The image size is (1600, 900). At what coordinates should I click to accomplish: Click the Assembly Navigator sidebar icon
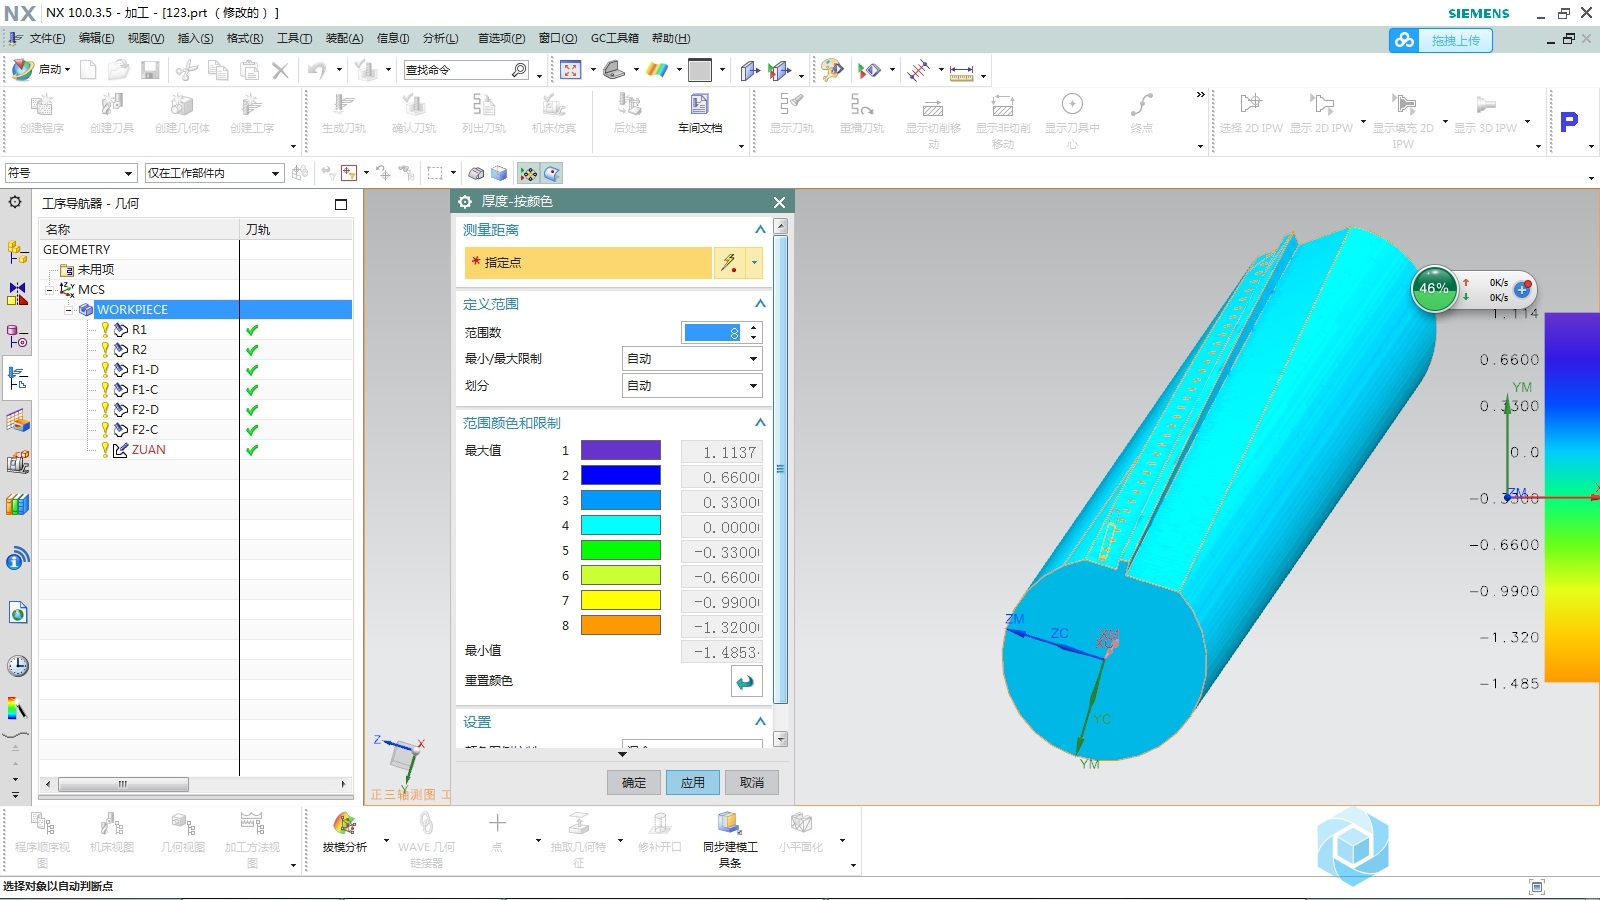17,253
